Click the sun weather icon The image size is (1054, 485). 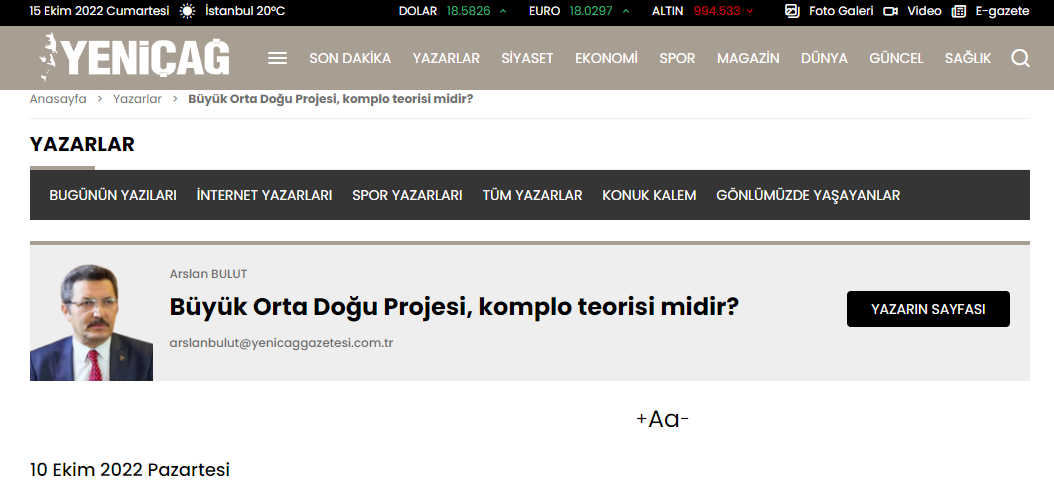[x=187, y=11]
